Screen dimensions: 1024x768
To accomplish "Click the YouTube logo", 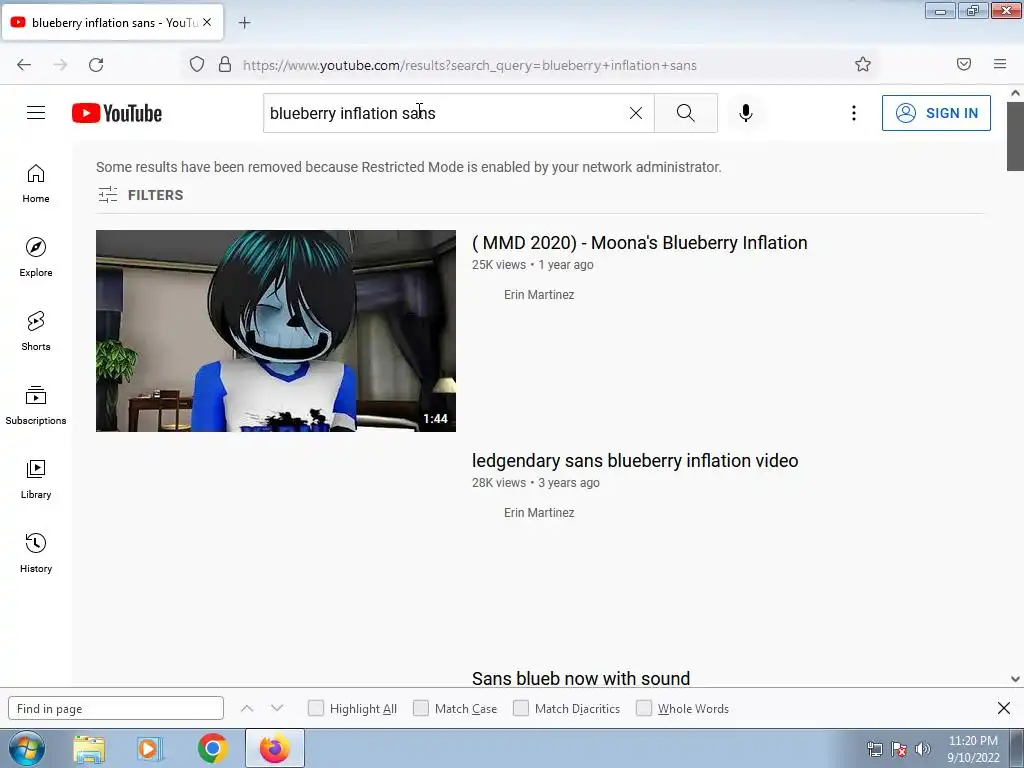I will tap(117, 113).
